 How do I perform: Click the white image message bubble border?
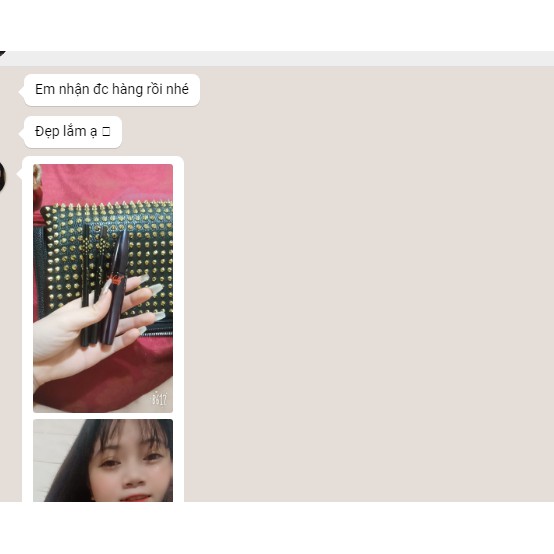coord(178,283)
